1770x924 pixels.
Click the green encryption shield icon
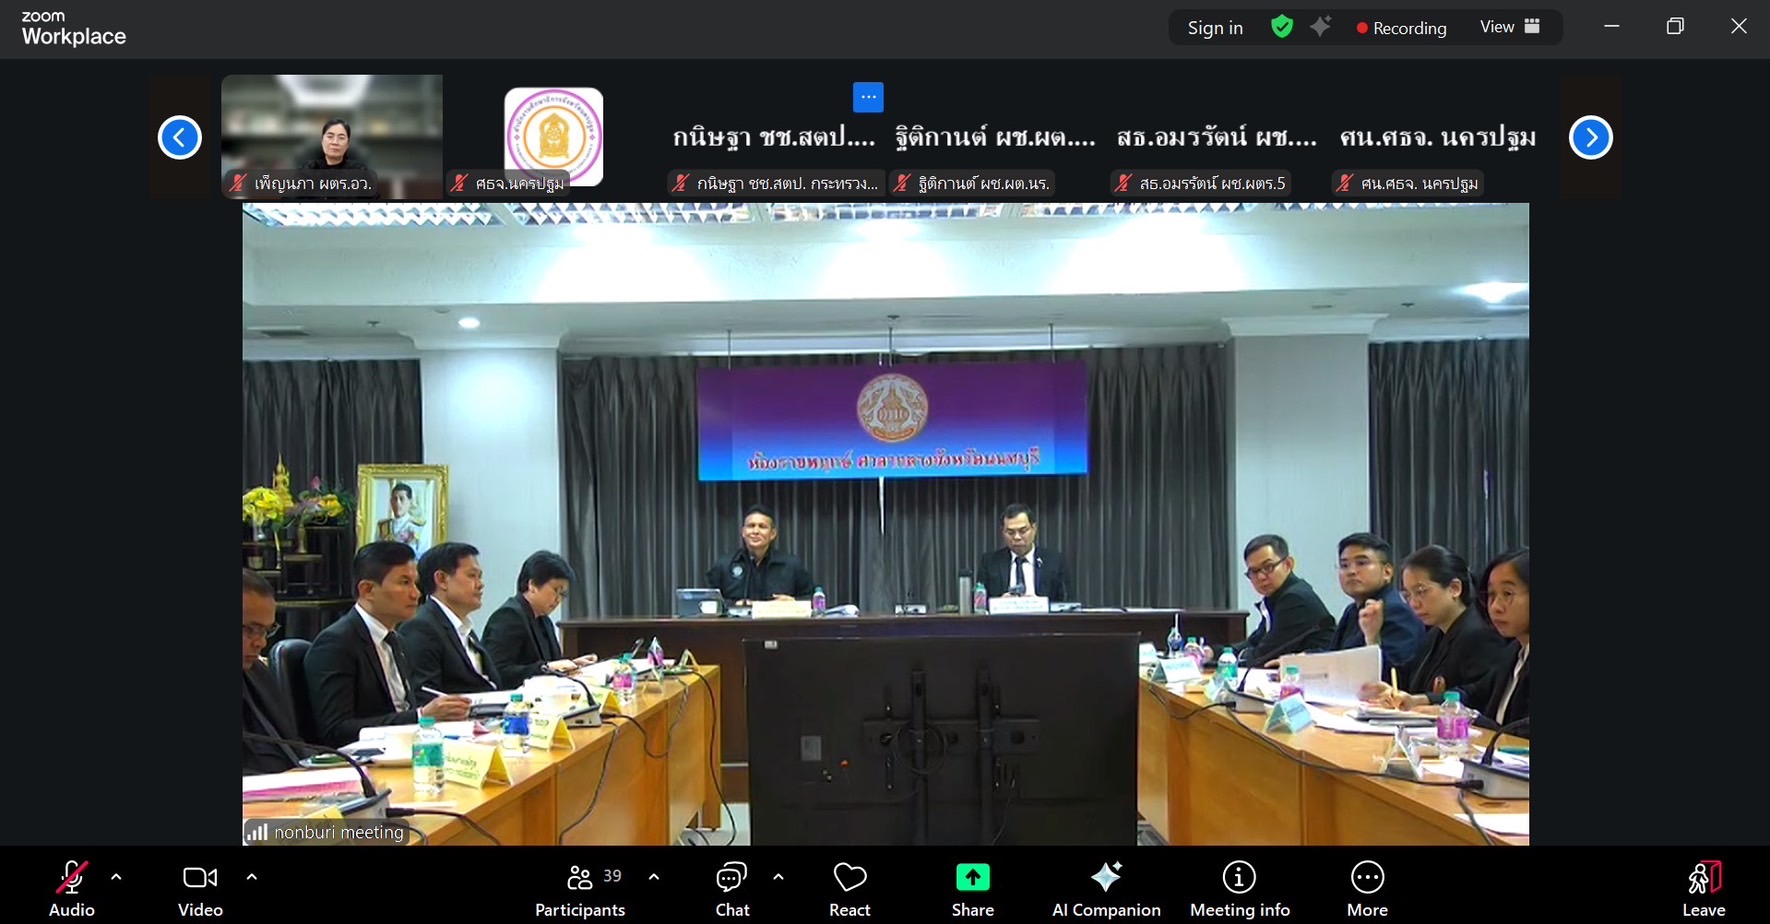point(1281,27)
